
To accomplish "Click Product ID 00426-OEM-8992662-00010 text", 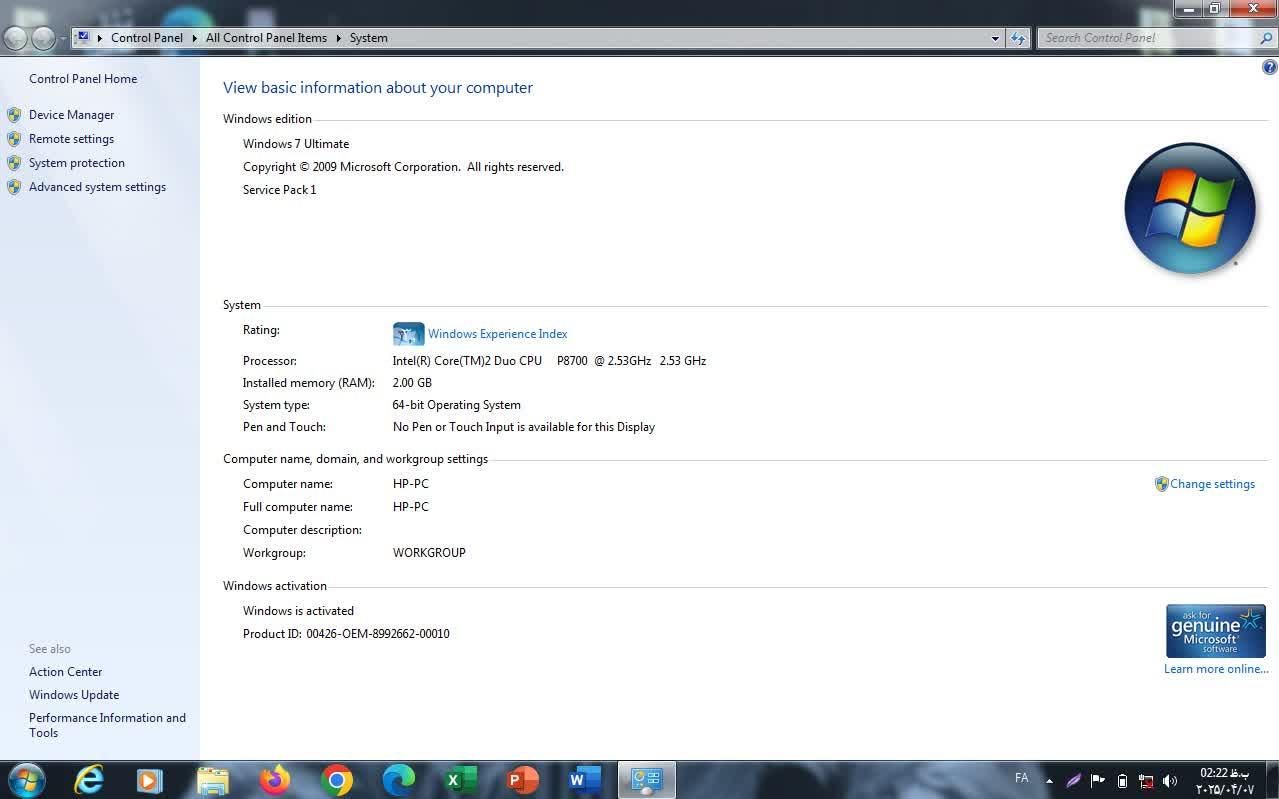I will (x=346, y=634).
